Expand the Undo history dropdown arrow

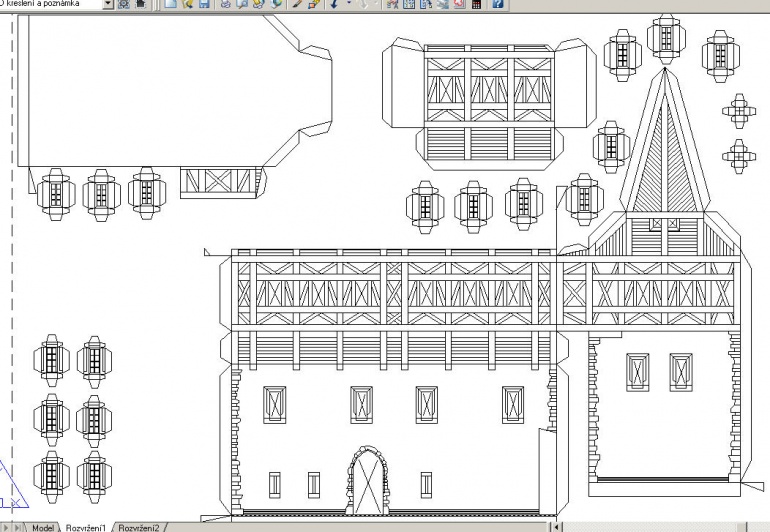click(349, 4)
